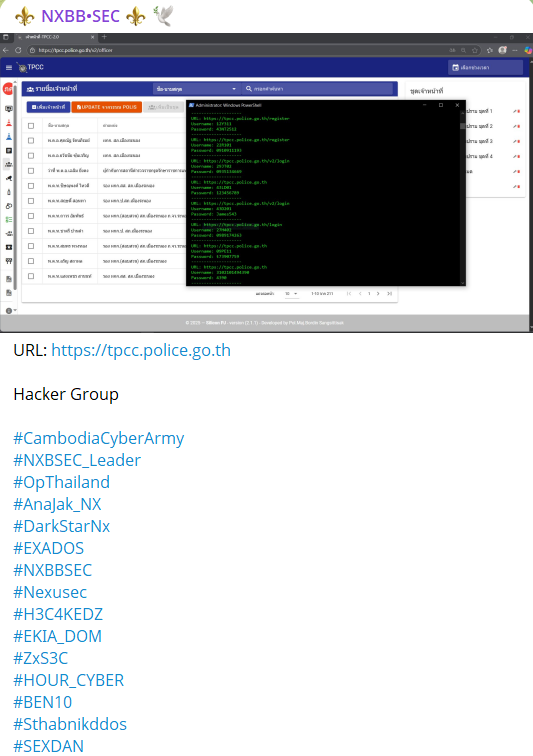Reload the TPCC page in browser
Image resolution: width=533 pixels, height=756 pixels.
point(18,50)
